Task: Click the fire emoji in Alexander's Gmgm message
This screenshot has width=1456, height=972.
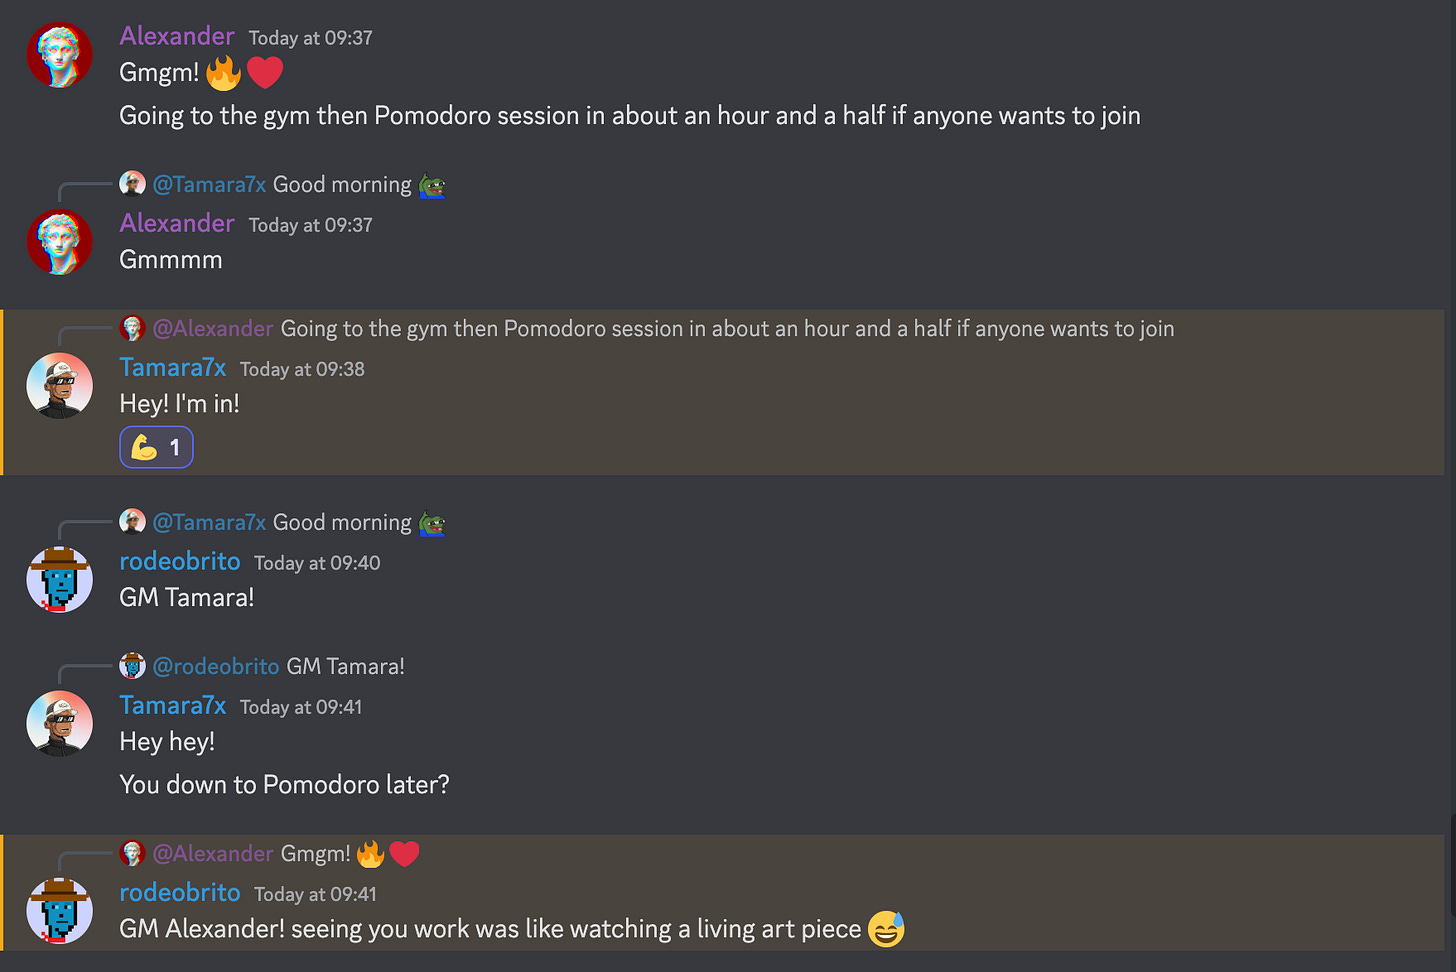Action: pyautogui.click(x=223, y=73)
